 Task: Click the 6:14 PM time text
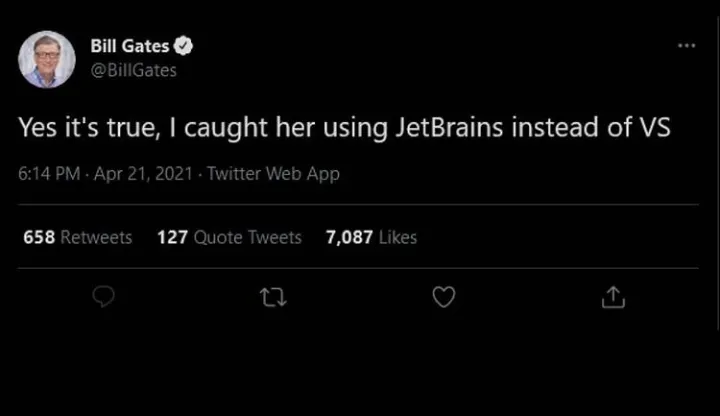pyautogui.click(x=48, y=174)
